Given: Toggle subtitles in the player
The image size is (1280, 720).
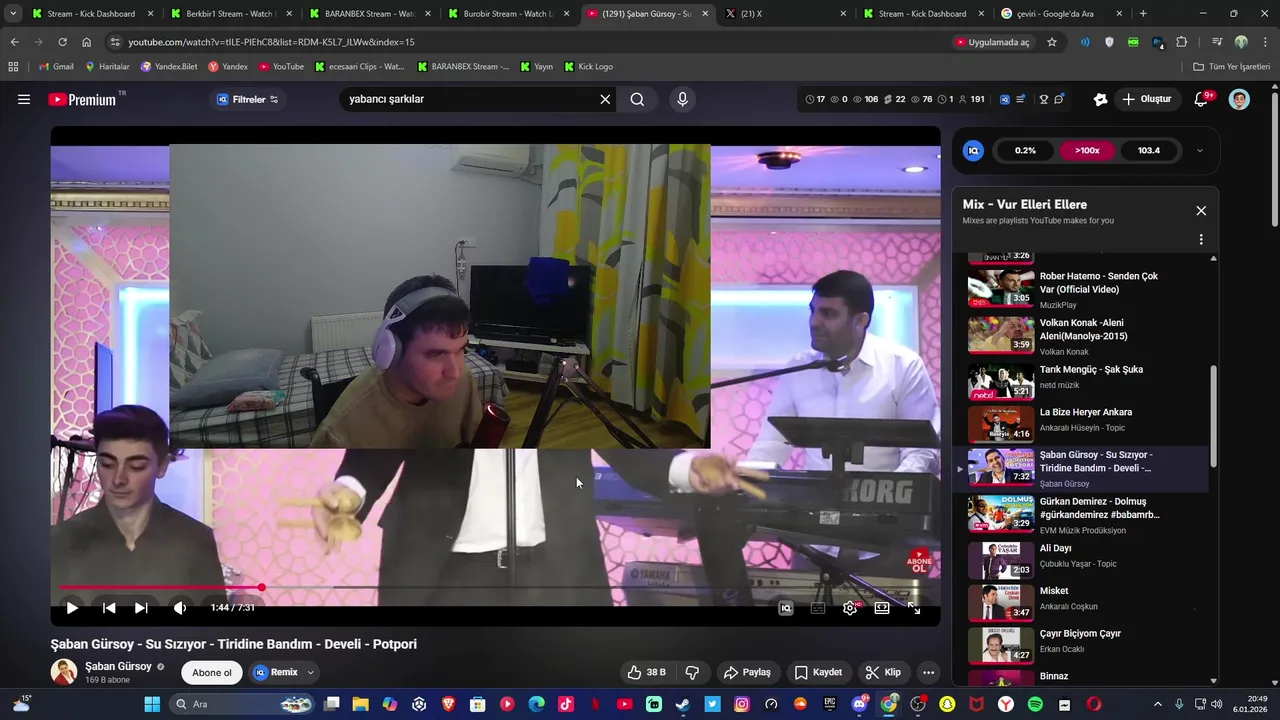Looking at the screenshot, I should 818,607.
